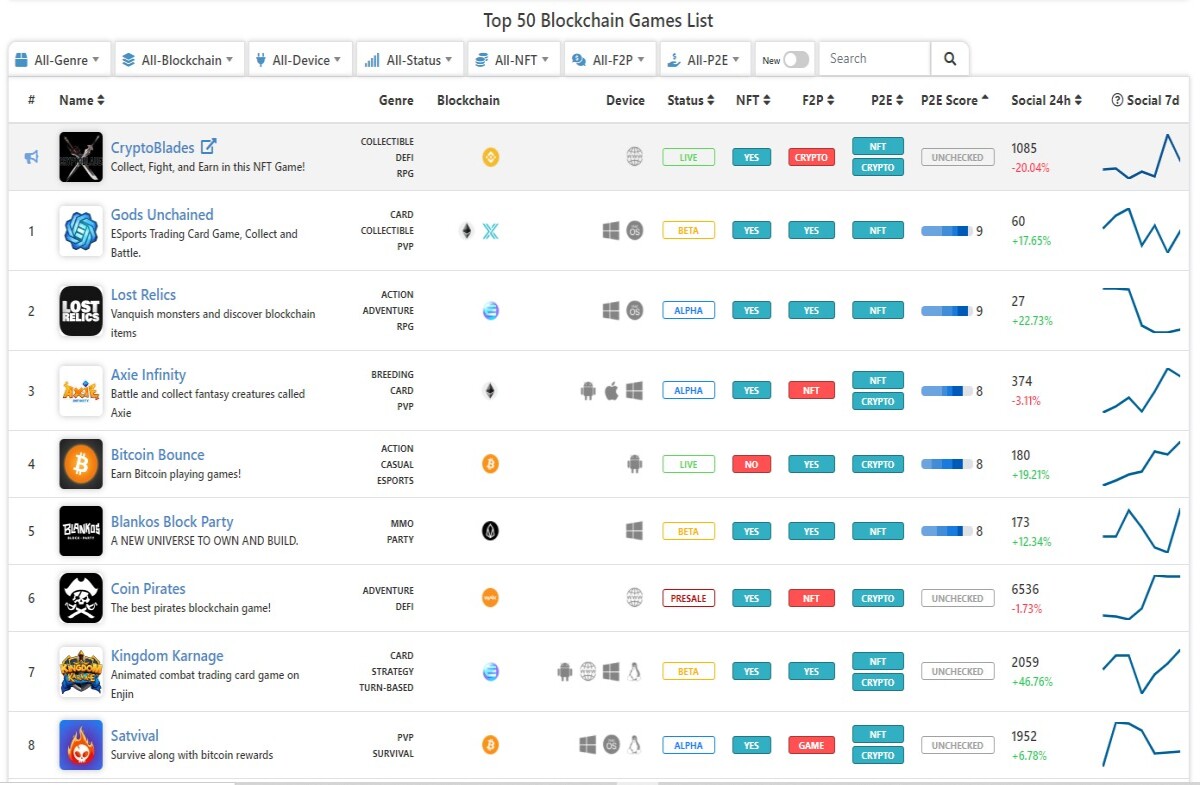The width and height of the screenshot is (1200, 785).
Task: Sort the table by P2E column
Action: (x=886, y=100)
